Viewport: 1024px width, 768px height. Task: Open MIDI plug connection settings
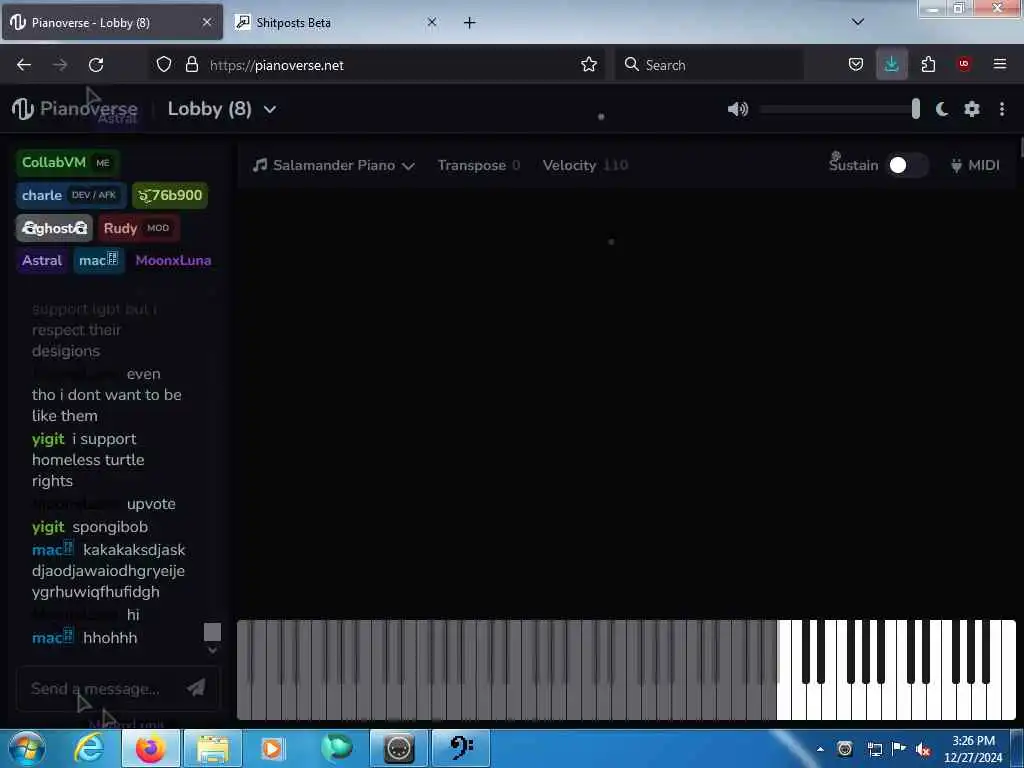click(x=975, y=165)
